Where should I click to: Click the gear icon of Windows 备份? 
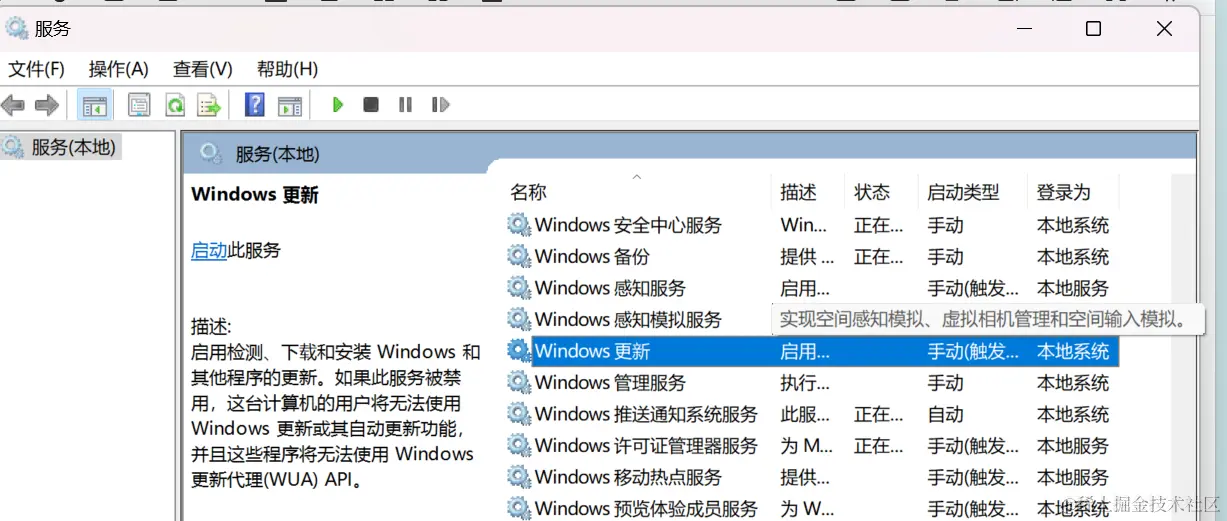point(519,256)
